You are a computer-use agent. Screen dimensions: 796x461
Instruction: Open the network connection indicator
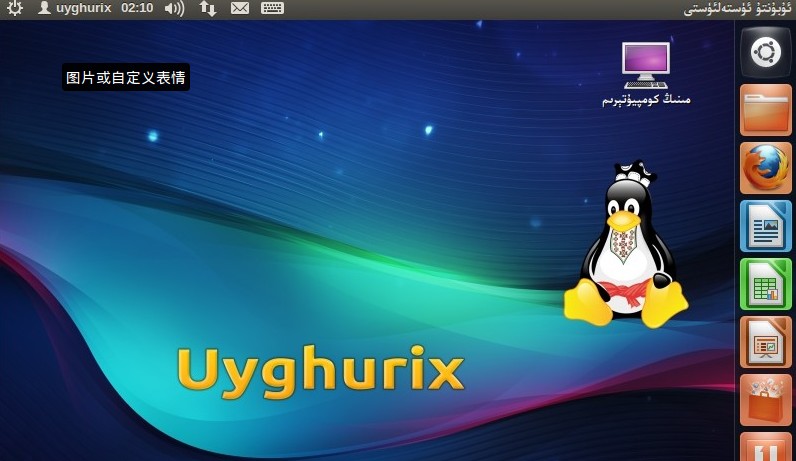pyautogui.click(x=207, y=8)
